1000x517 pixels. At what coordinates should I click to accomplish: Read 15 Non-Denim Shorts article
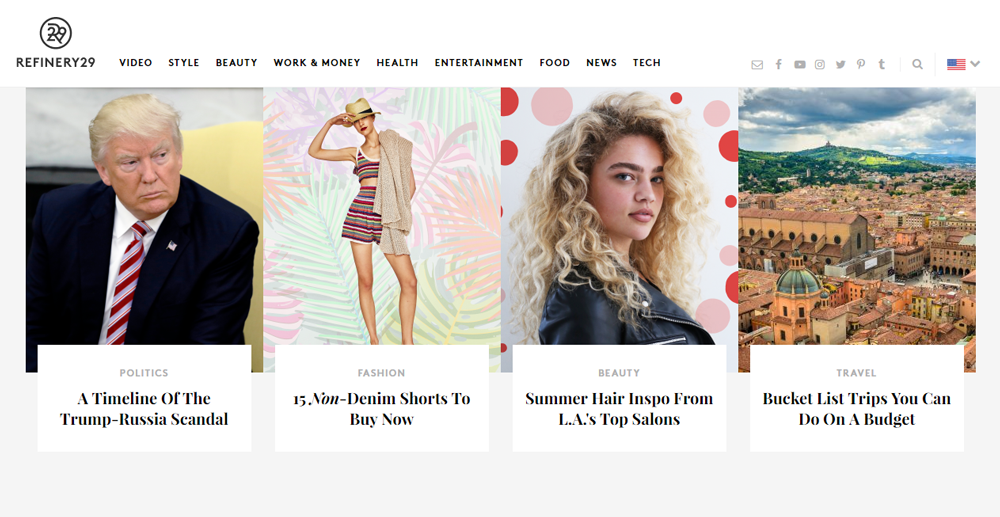[381, 409]
